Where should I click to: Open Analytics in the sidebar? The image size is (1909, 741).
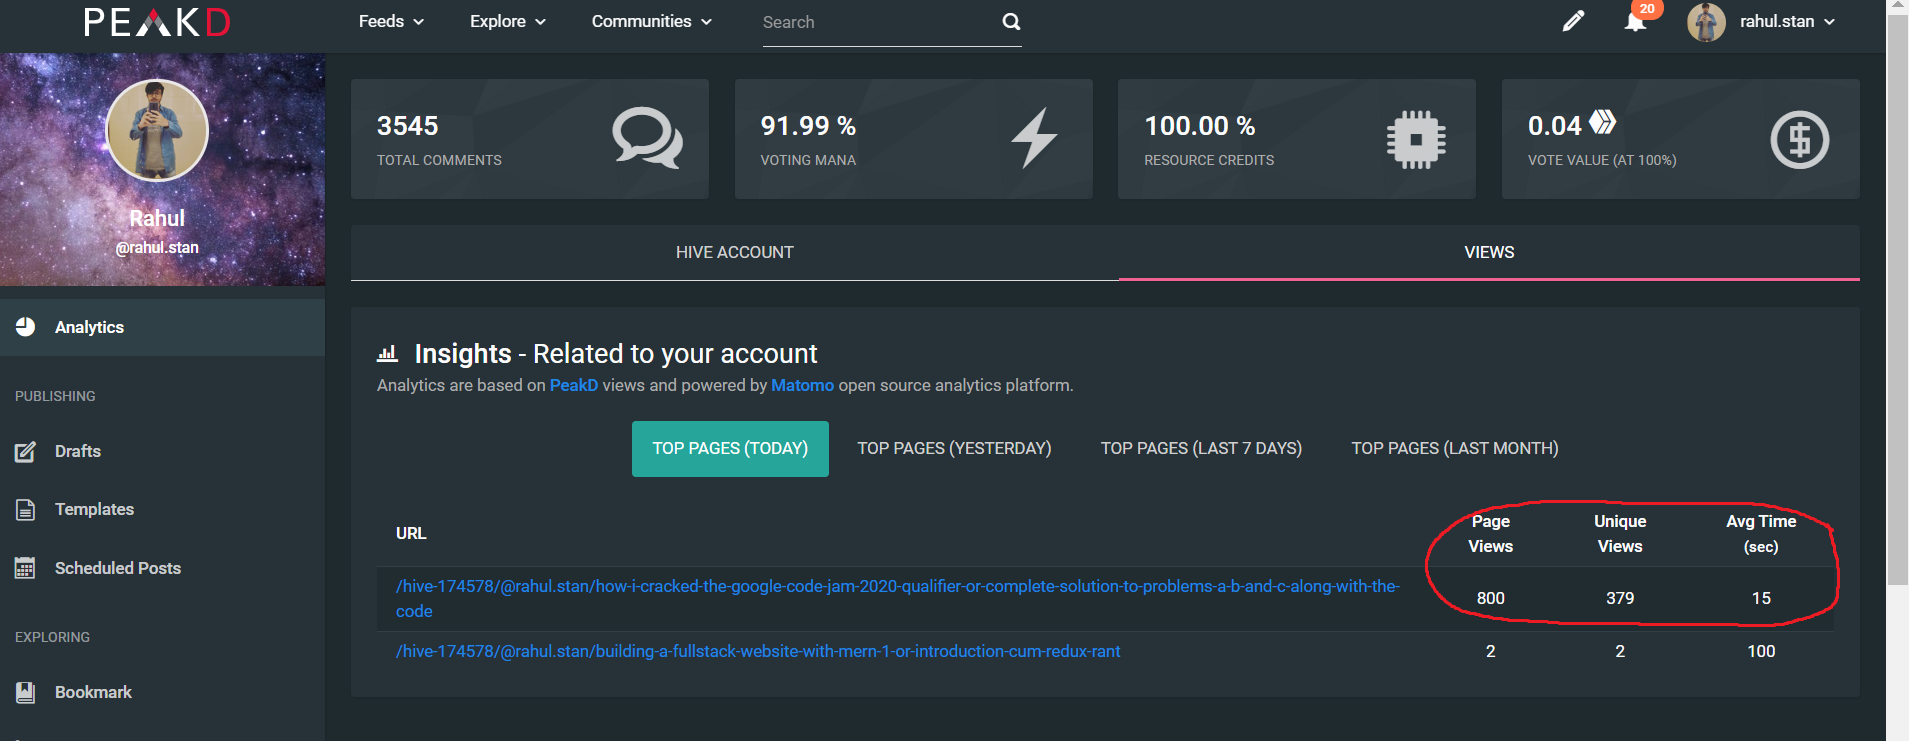pyautogui.click(x=162, y=327)
